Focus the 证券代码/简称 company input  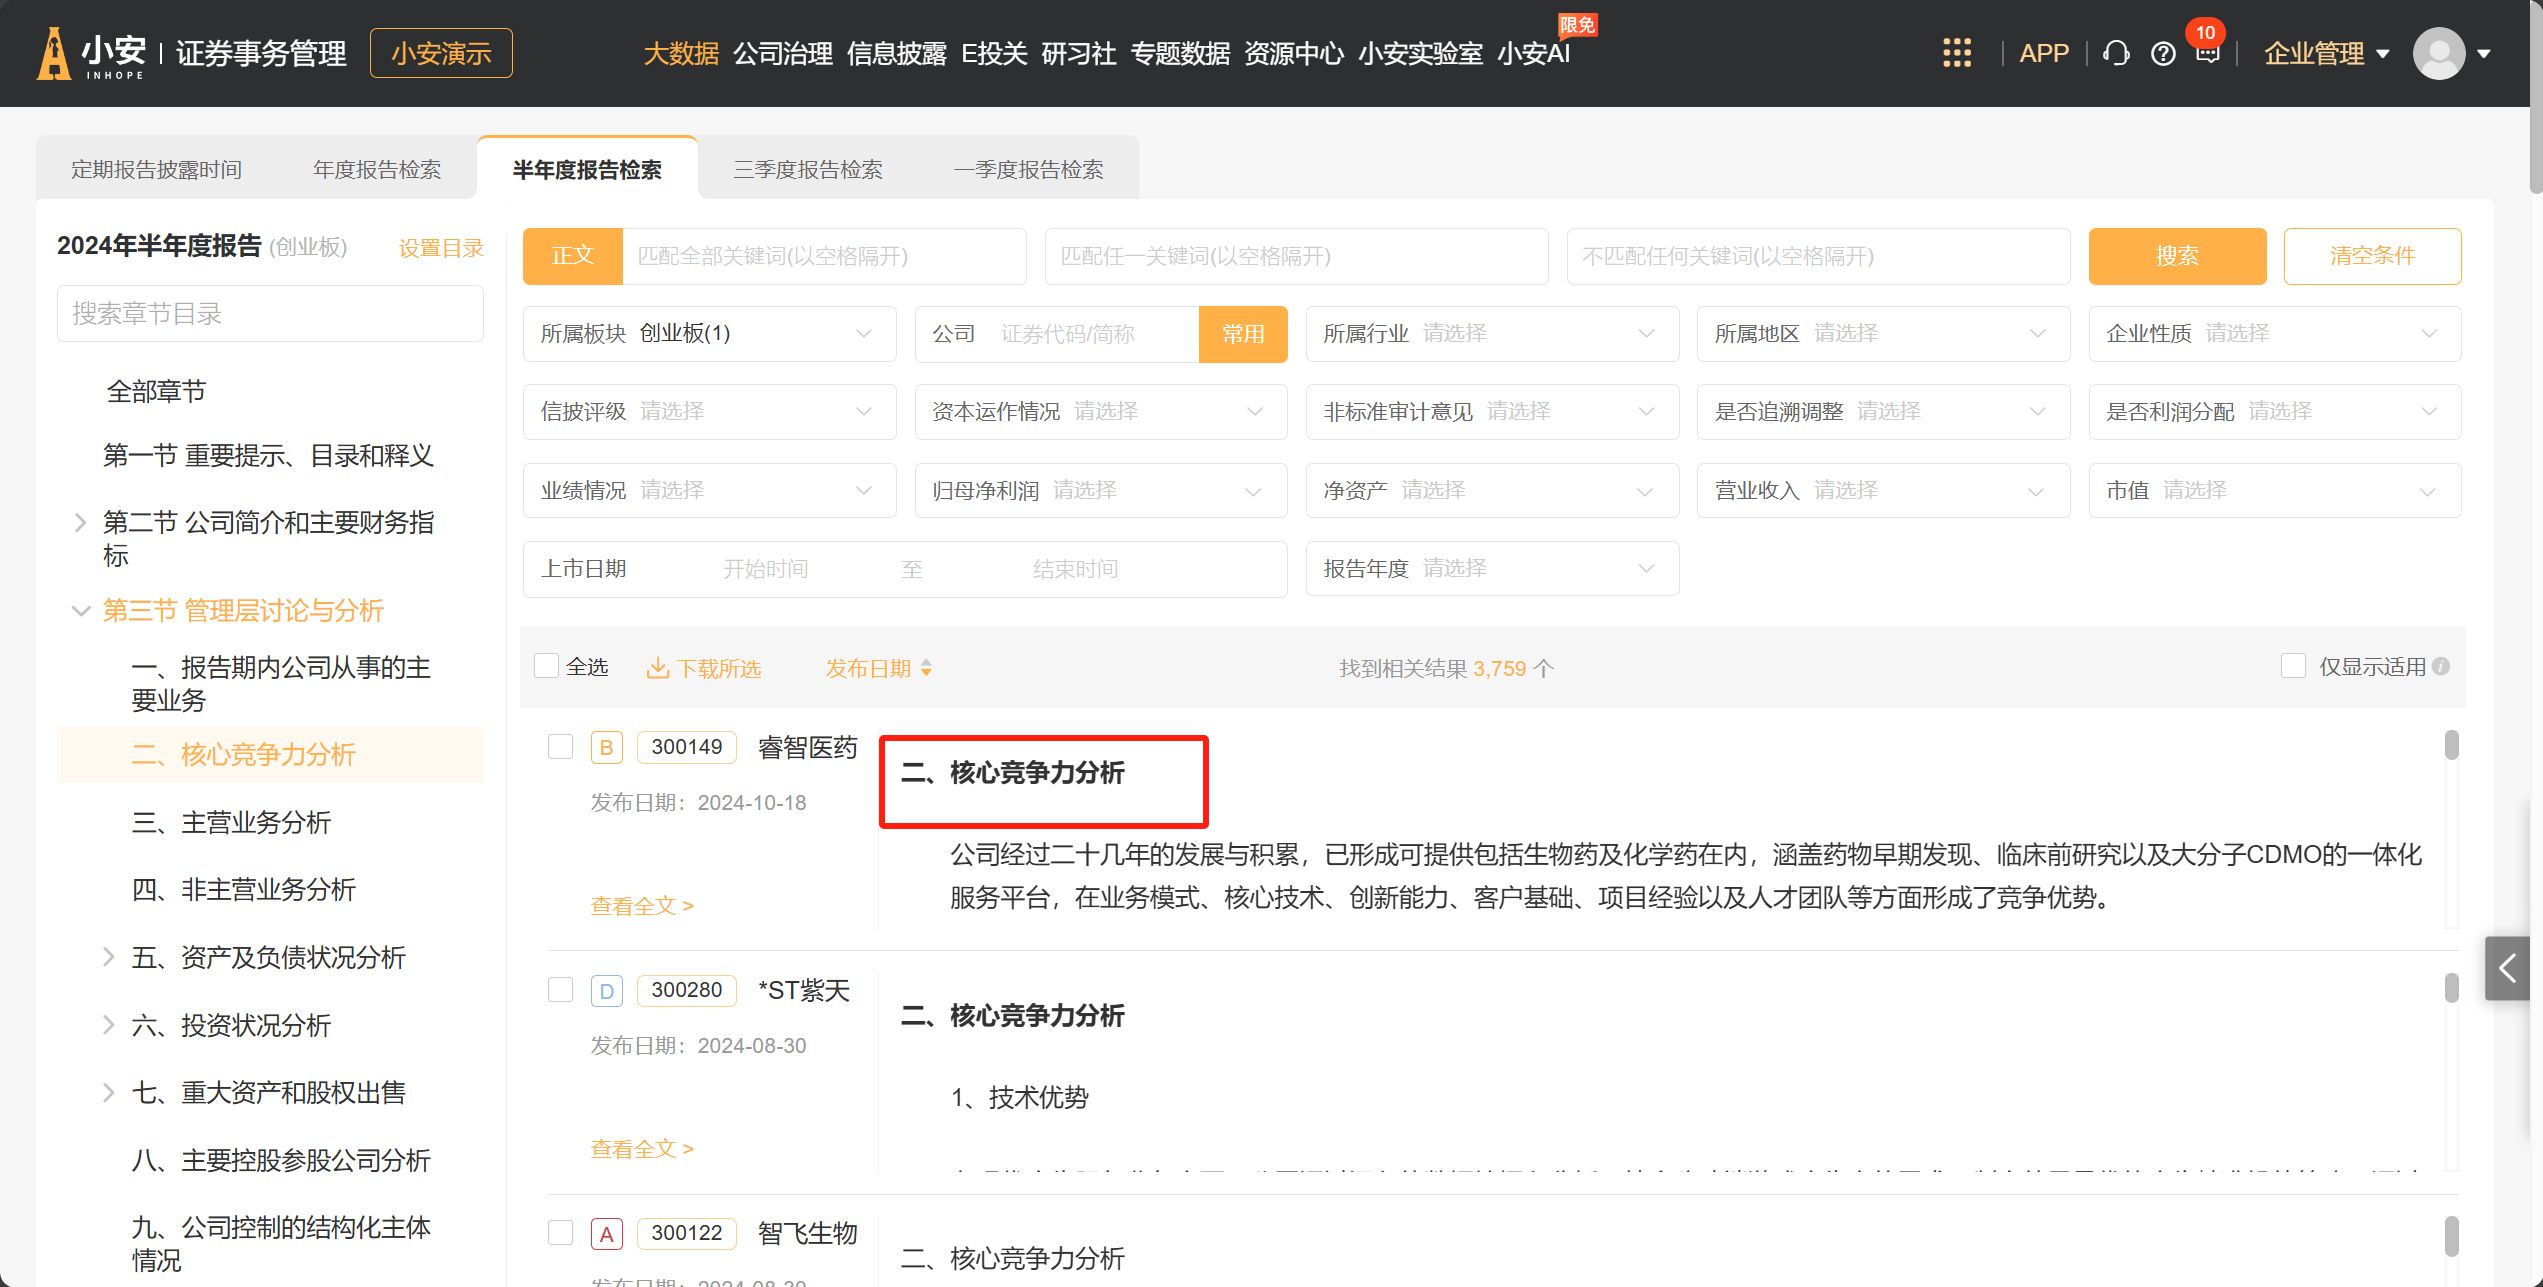(1095, 334)
